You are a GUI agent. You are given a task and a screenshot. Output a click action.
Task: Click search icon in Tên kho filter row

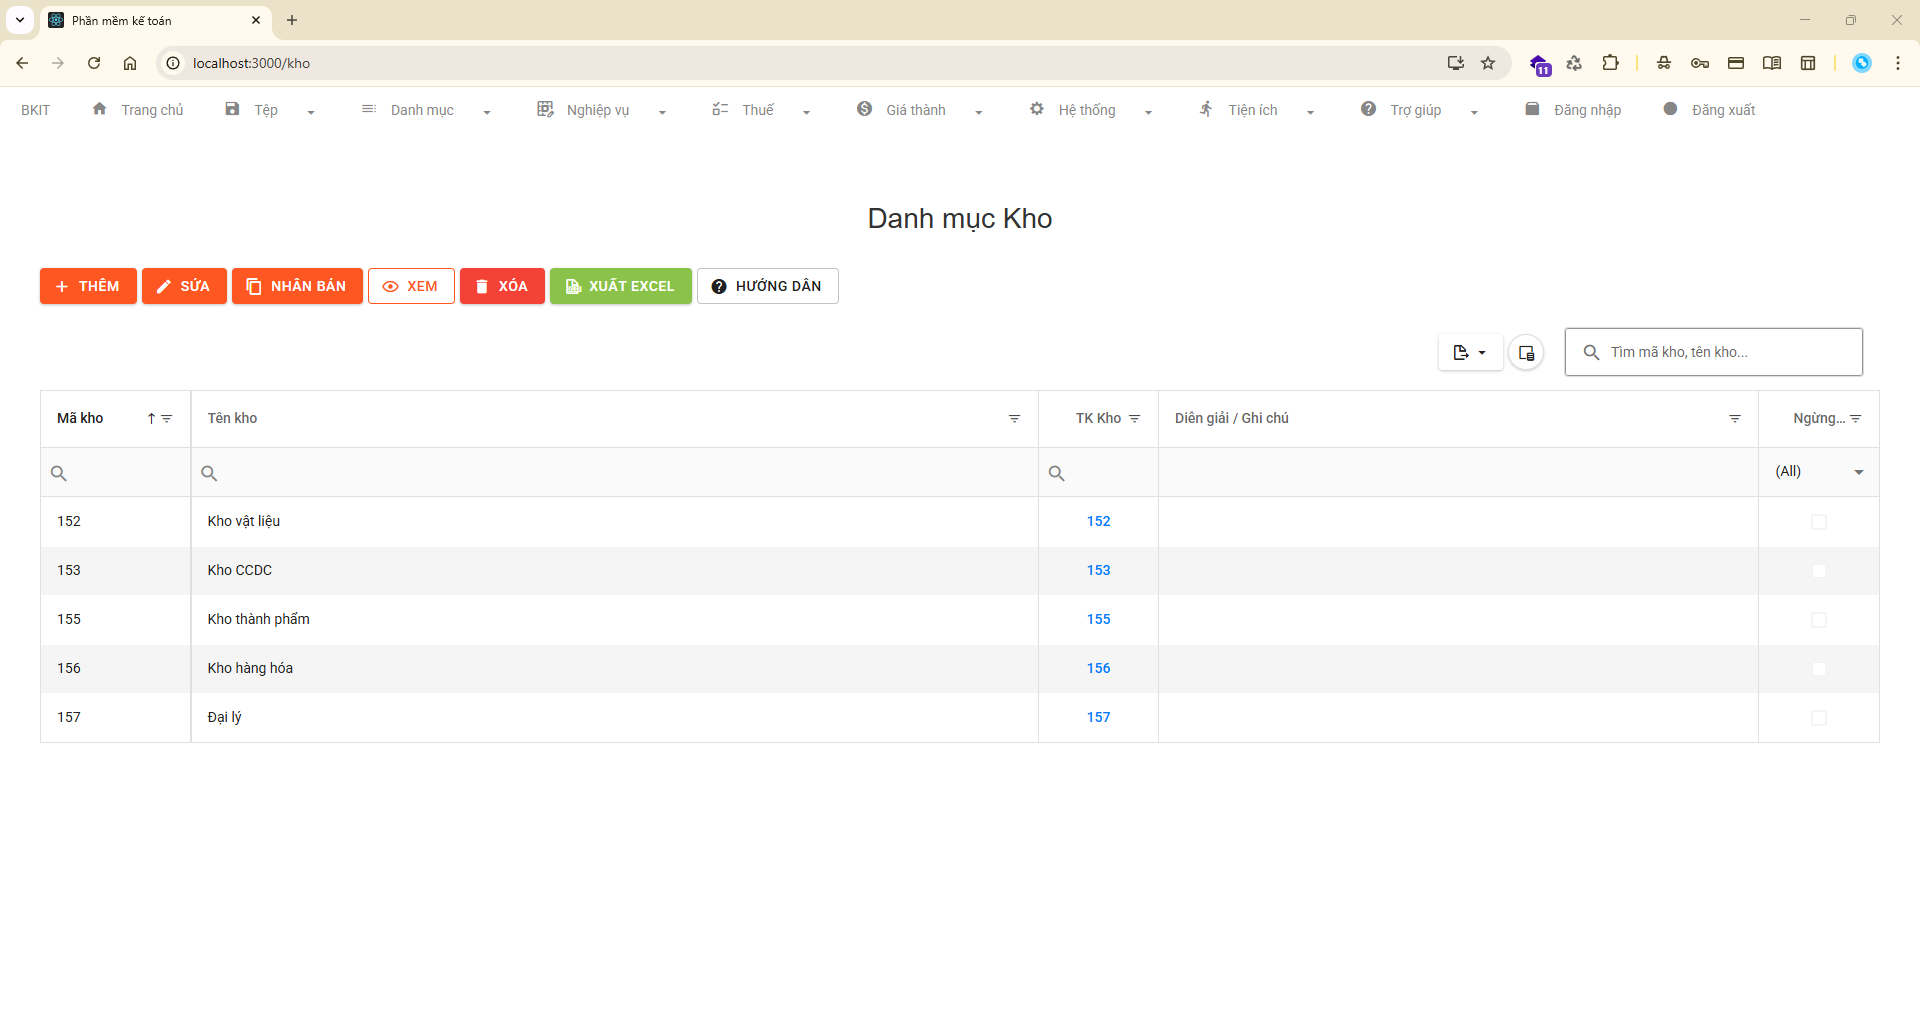click(209, 473)
